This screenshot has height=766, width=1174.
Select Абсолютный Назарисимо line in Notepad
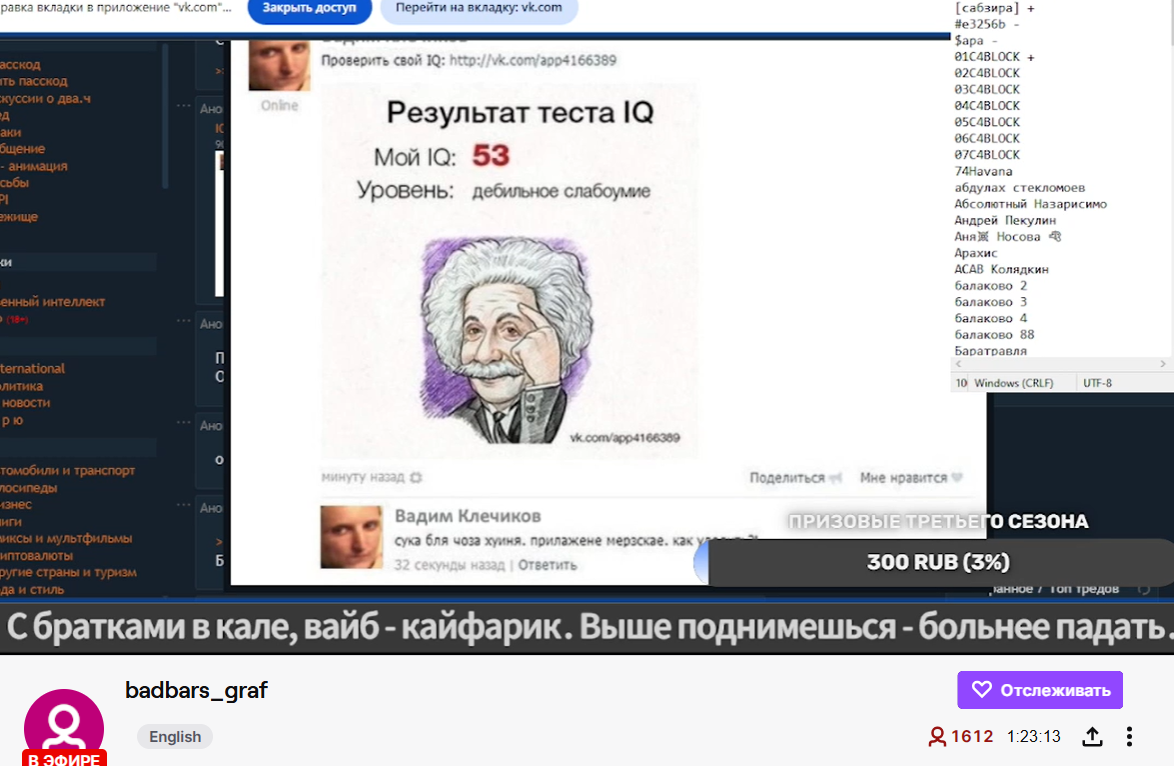pyautogui.click(x=1030, y=204)
